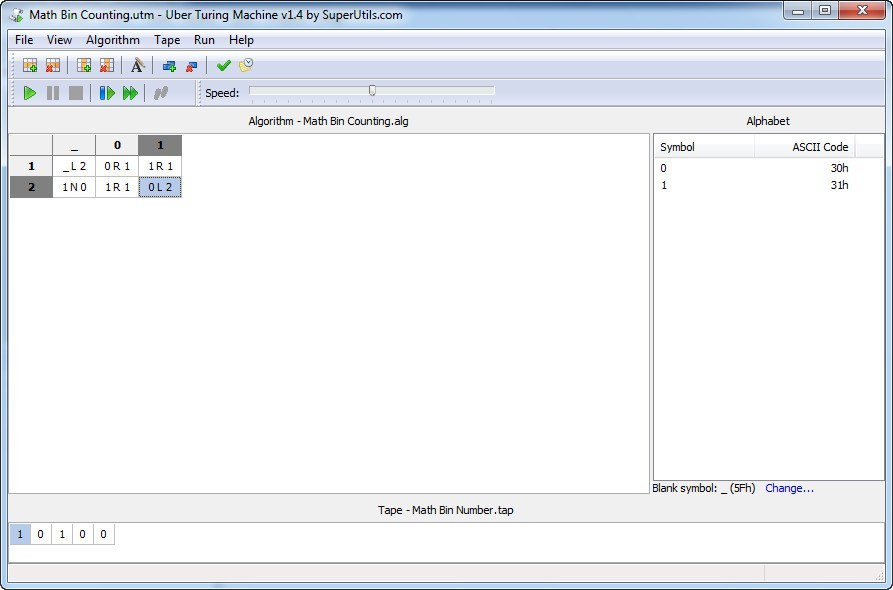Stop the machine execution

click(78, 92)
